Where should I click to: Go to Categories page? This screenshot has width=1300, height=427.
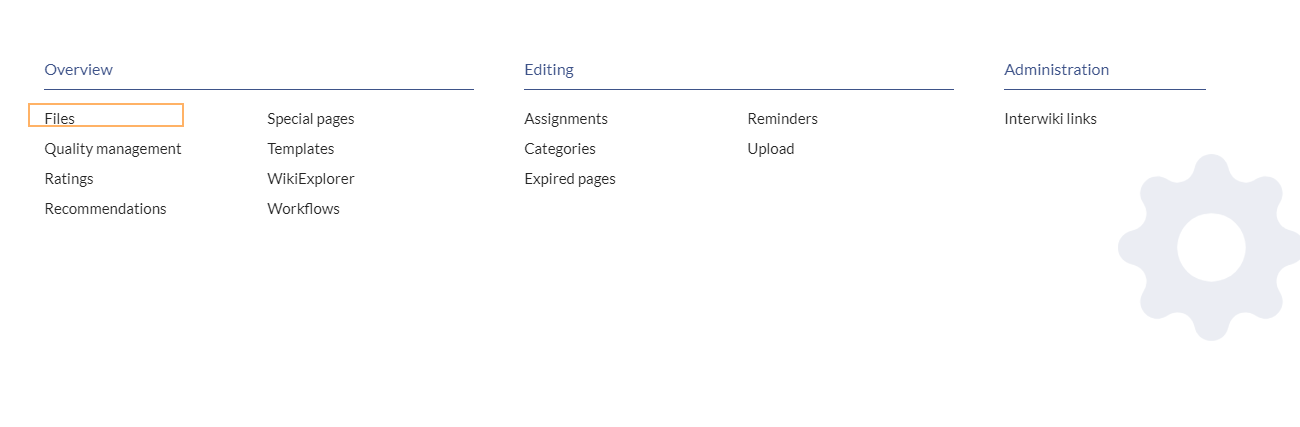coord(560,148)
